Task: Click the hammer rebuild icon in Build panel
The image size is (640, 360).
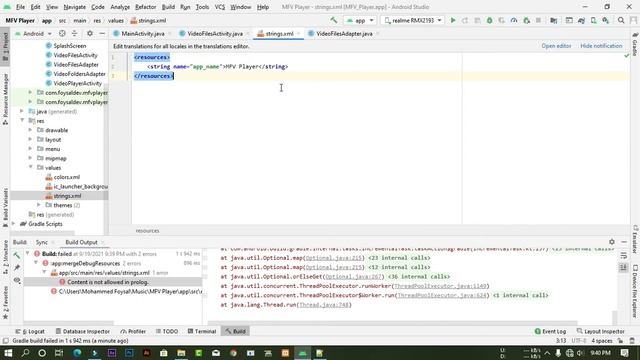Action: [17, 256]
